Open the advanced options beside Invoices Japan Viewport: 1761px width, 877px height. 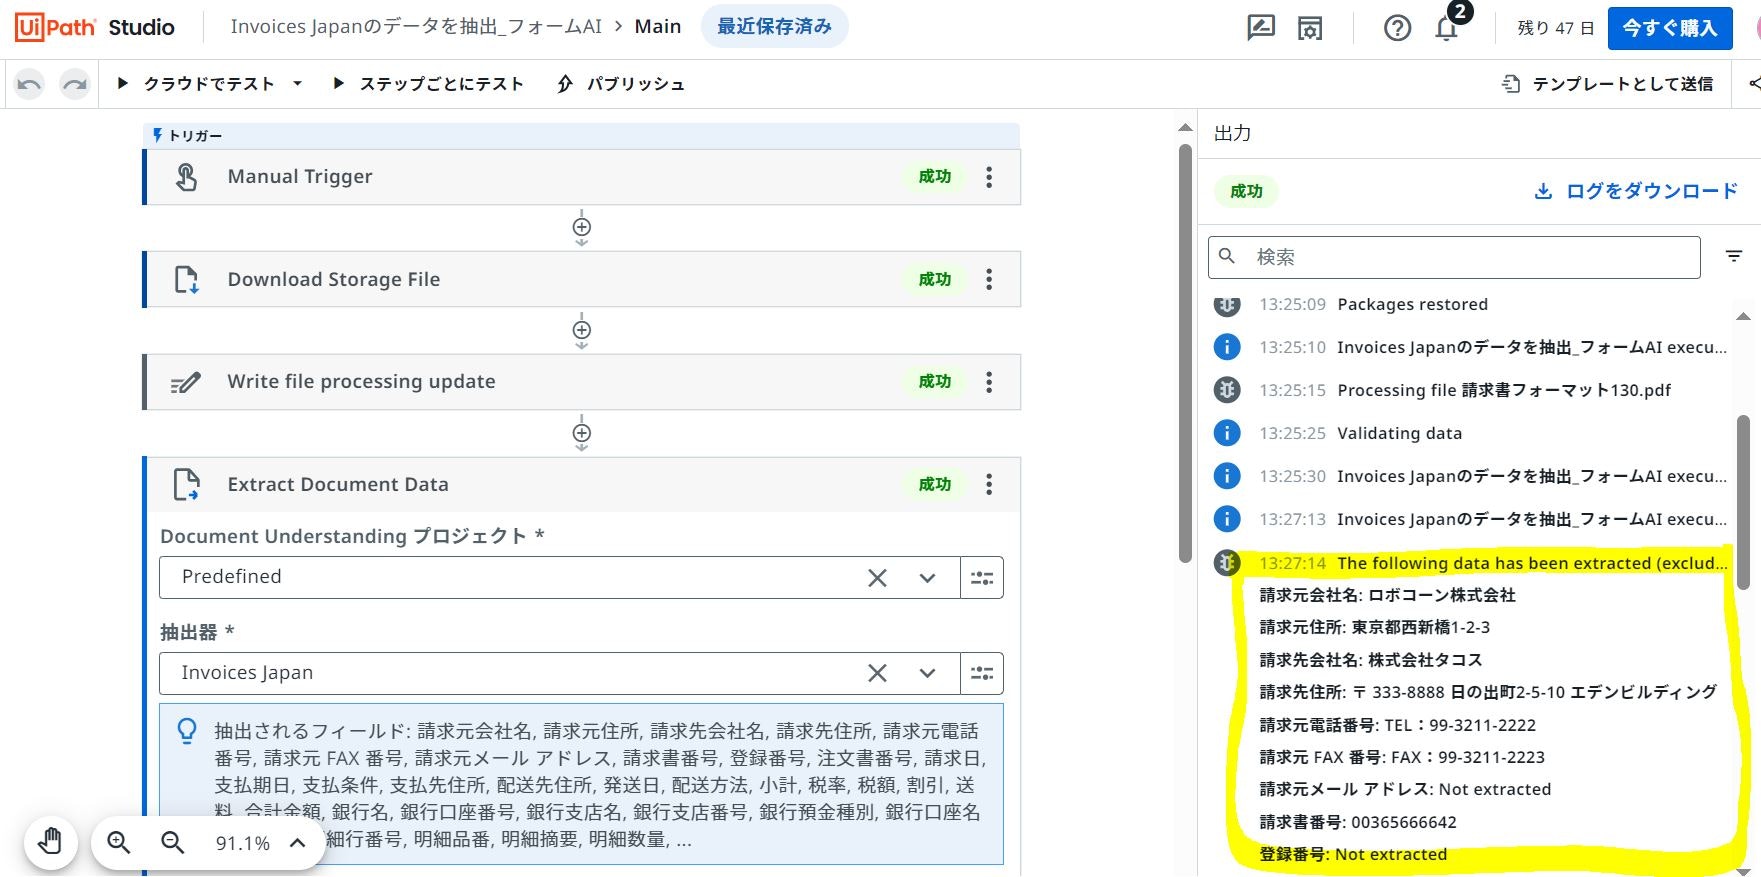tap(982, 674)
